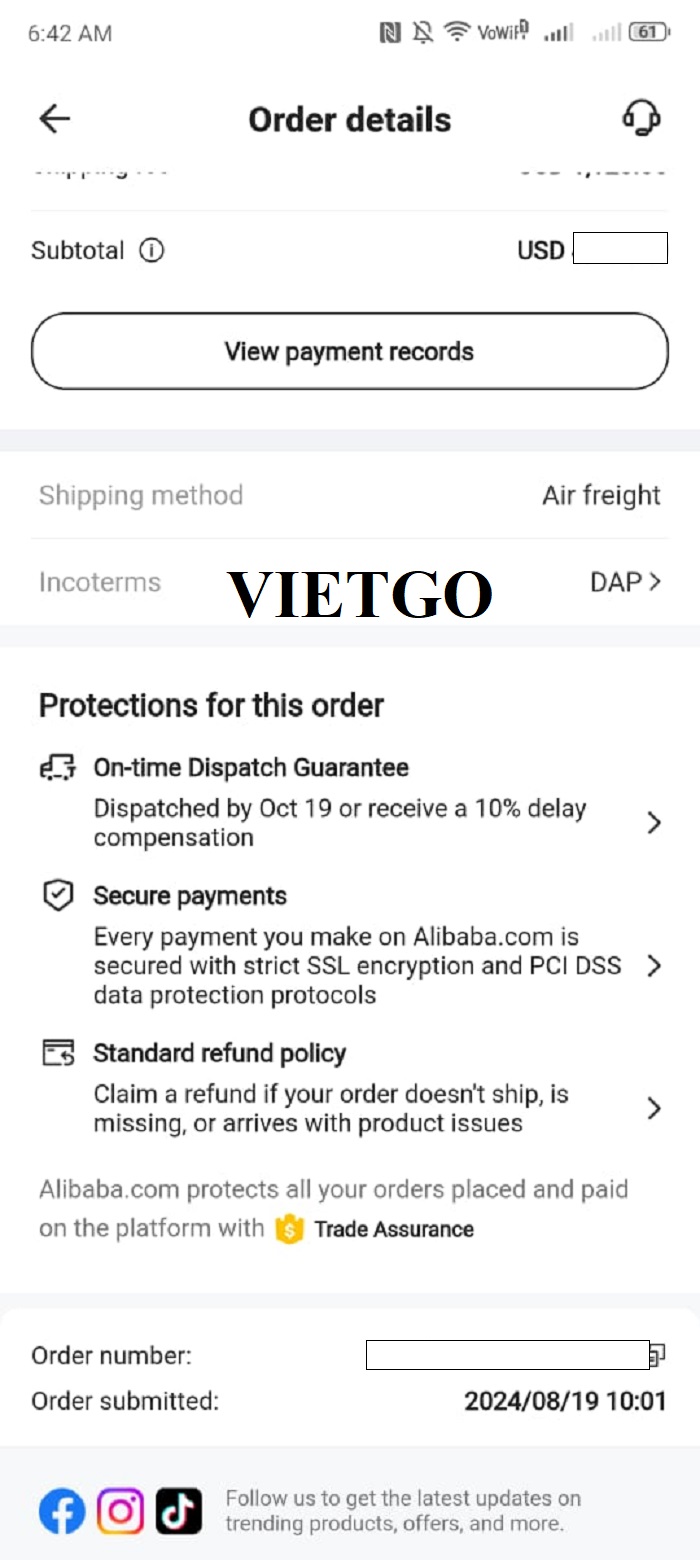The image size is (700, 1560).
Task: Expand Standard refund policy chevron
Action: (x=654, y=1108)
